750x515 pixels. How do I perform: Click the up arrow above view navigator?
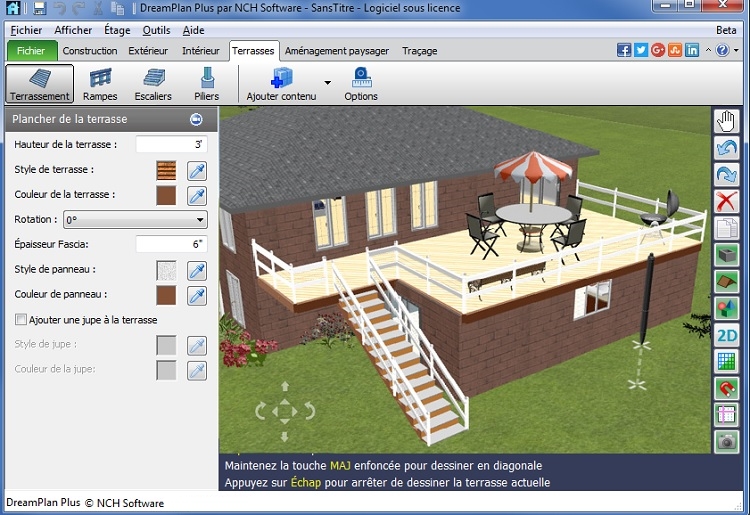pyautogui.click(x=285, y=386)
